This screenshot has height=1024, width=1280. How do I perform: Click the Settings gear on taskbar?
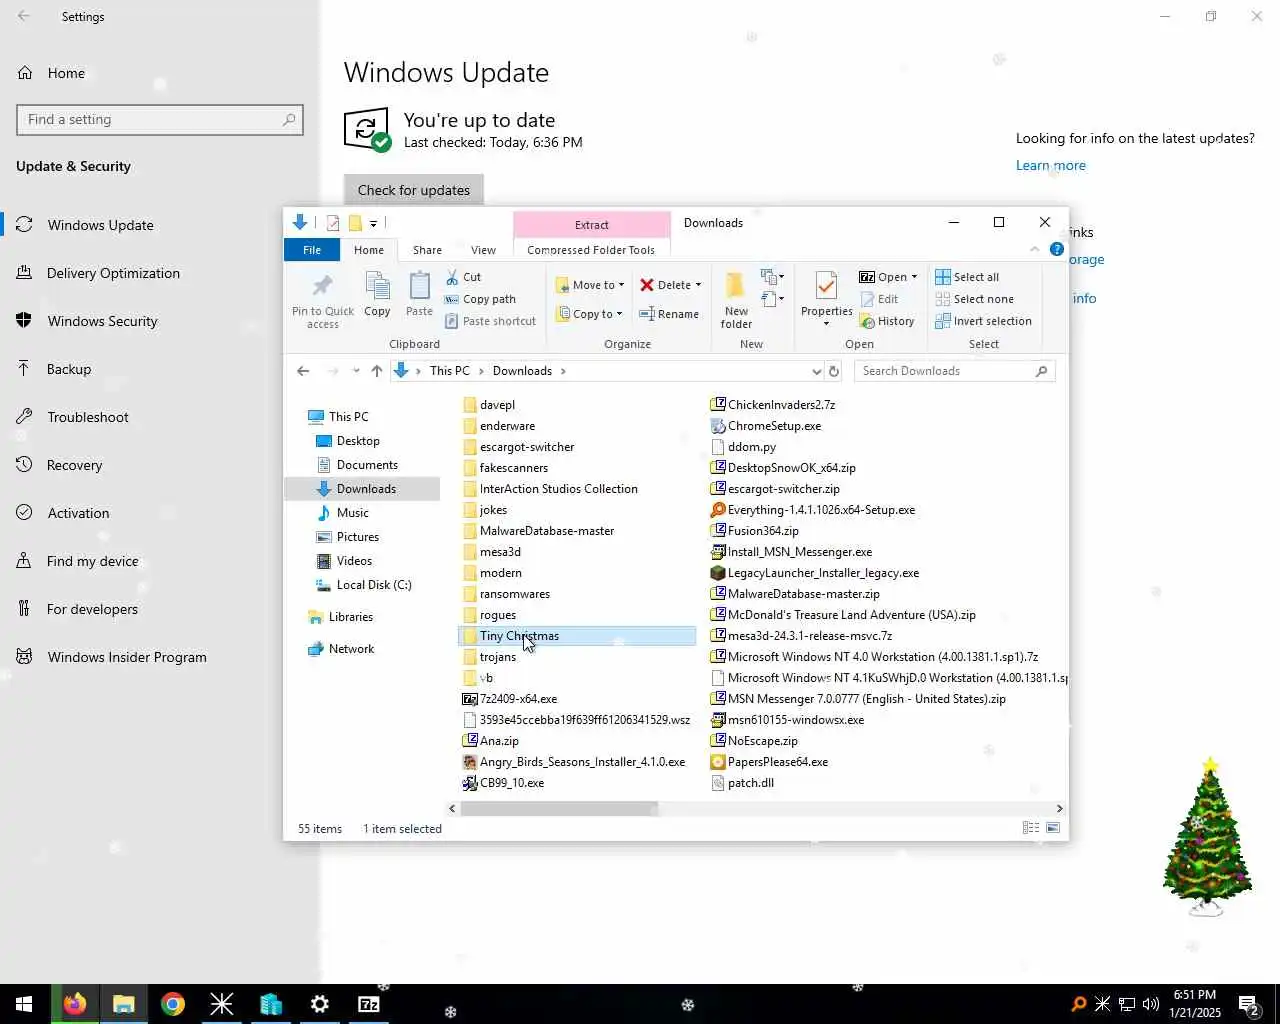point(320,1004)
